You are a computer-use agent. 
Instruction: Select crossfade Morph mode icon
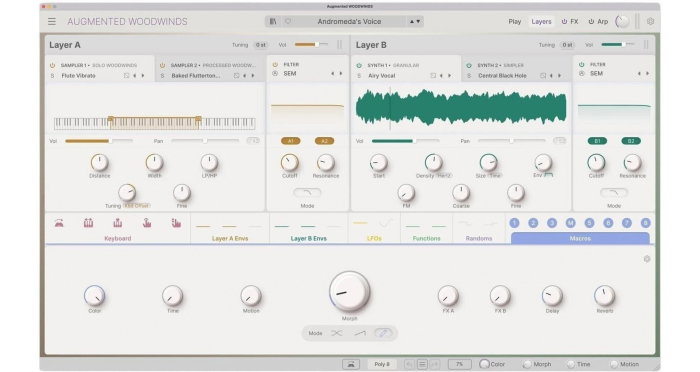[x=337, y=333]
